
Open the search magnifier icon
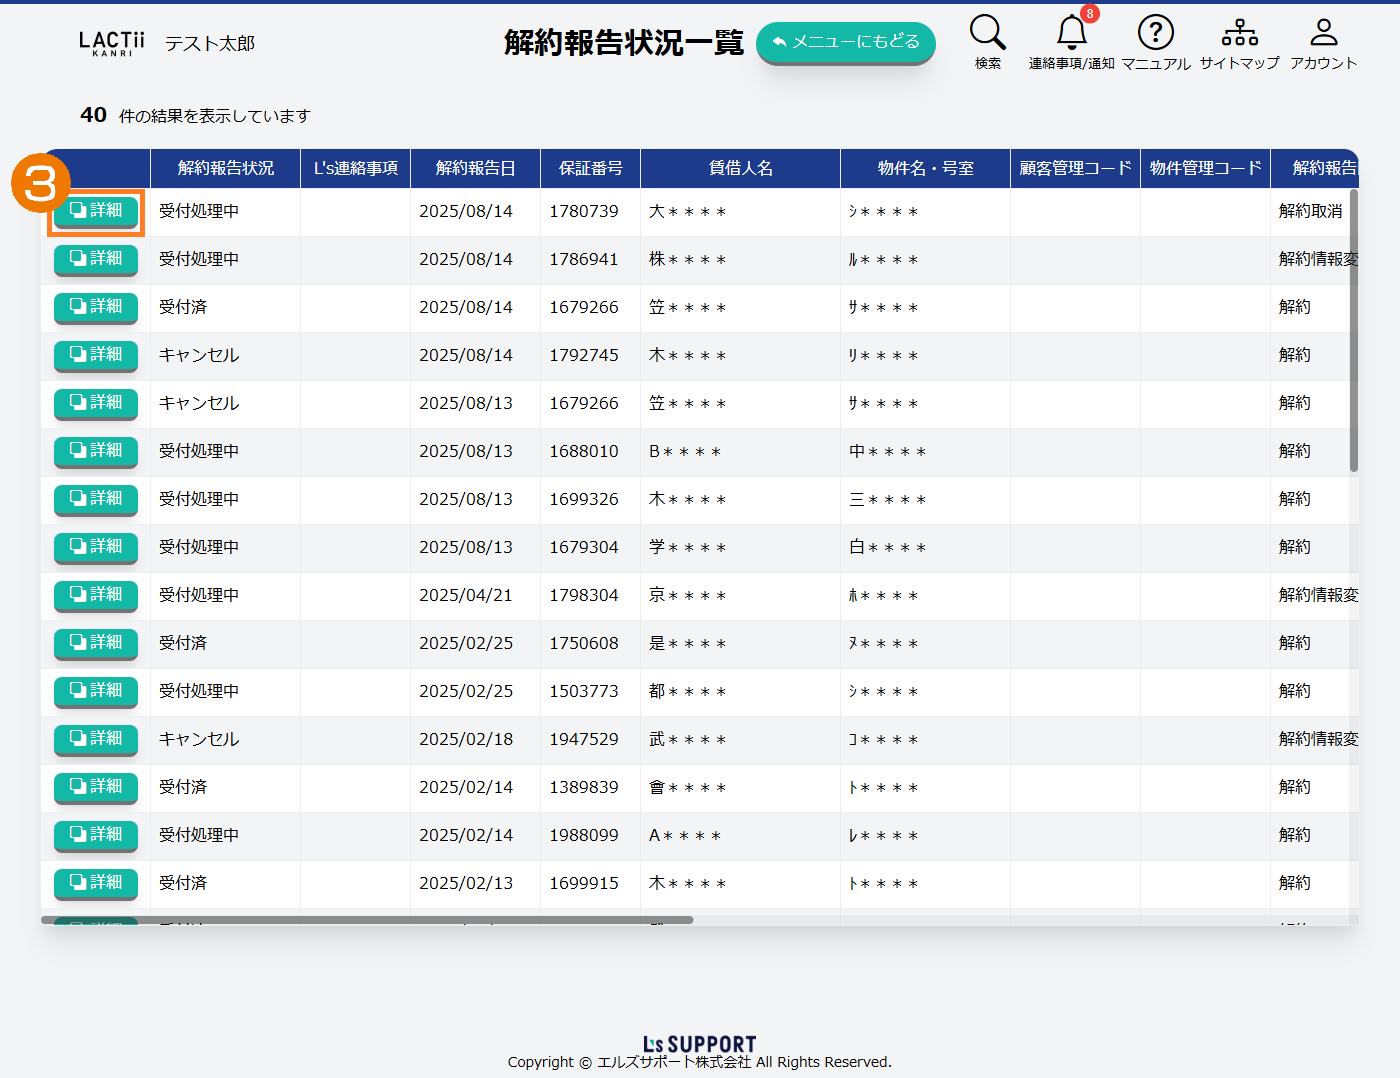click(x=987, y=33)
